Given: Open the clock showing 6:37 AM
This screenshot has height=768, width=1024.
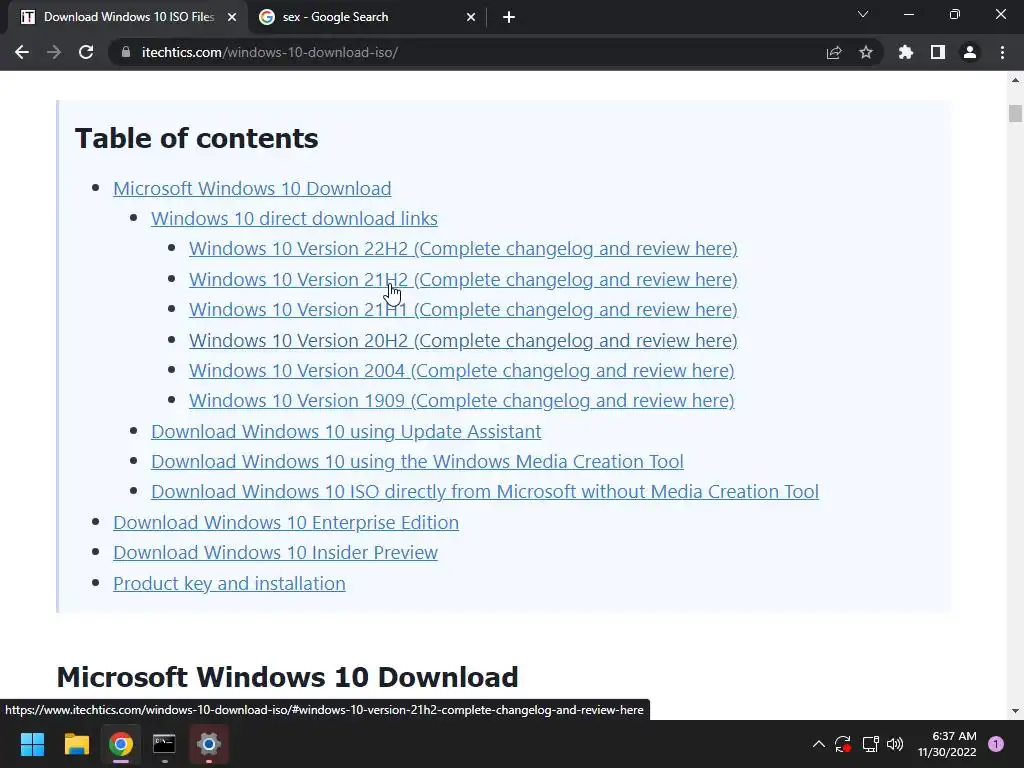Looking at the screenshot, I should 947,744.
